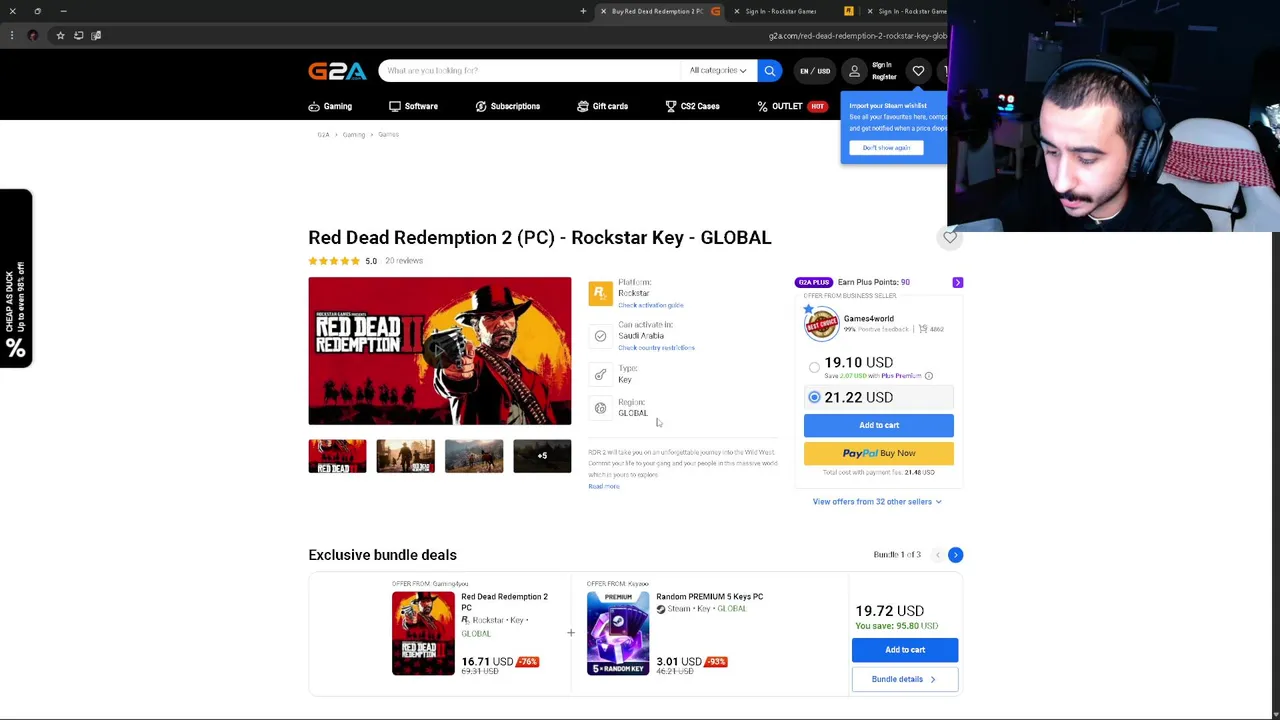
Task: Click the Register link
Action: tap(884, 77)
